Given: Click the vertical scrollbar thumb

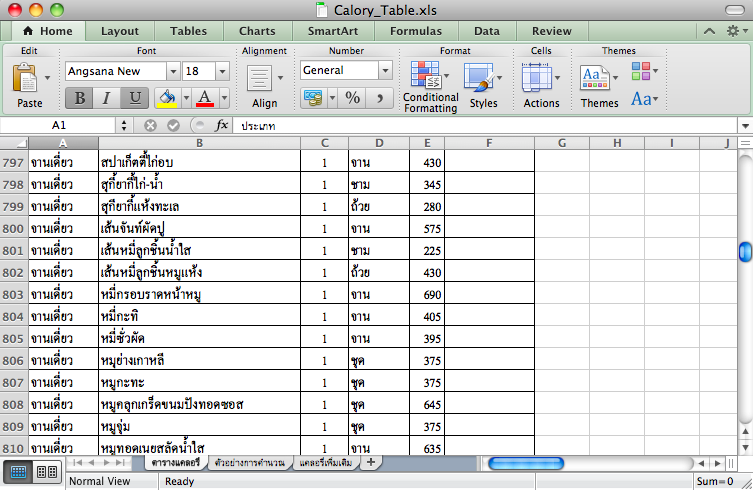Looking at the screenshot, I should click(x=745, y=252).
